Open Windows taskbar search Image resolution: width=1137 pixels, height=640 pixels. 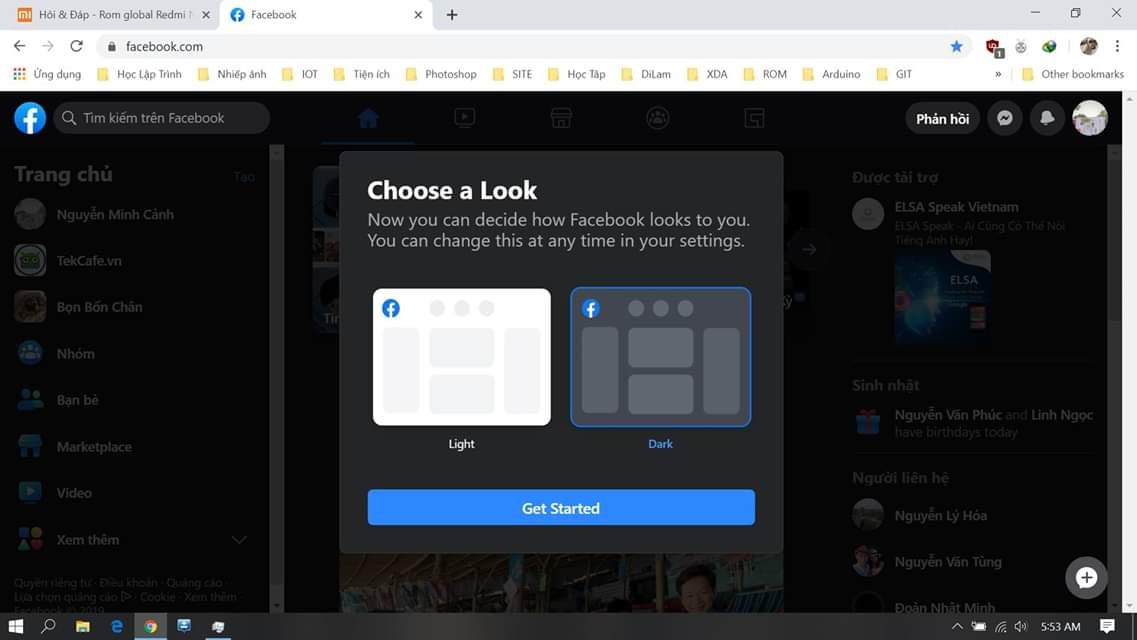point(49,626)
